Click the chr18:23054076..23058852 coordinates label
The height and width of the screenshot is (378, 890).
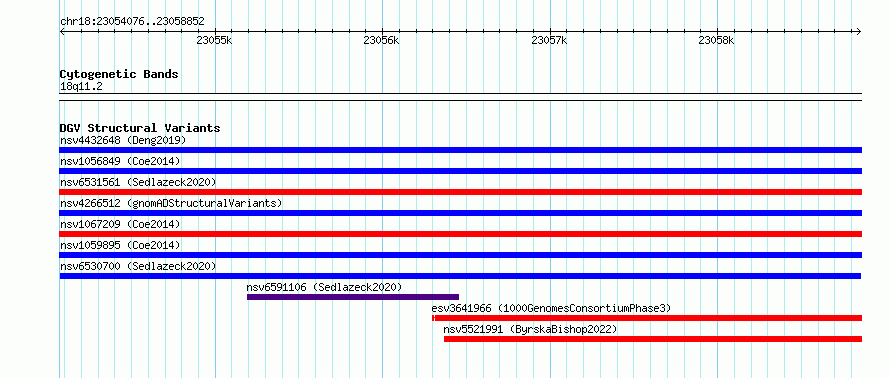pos(132,22)
